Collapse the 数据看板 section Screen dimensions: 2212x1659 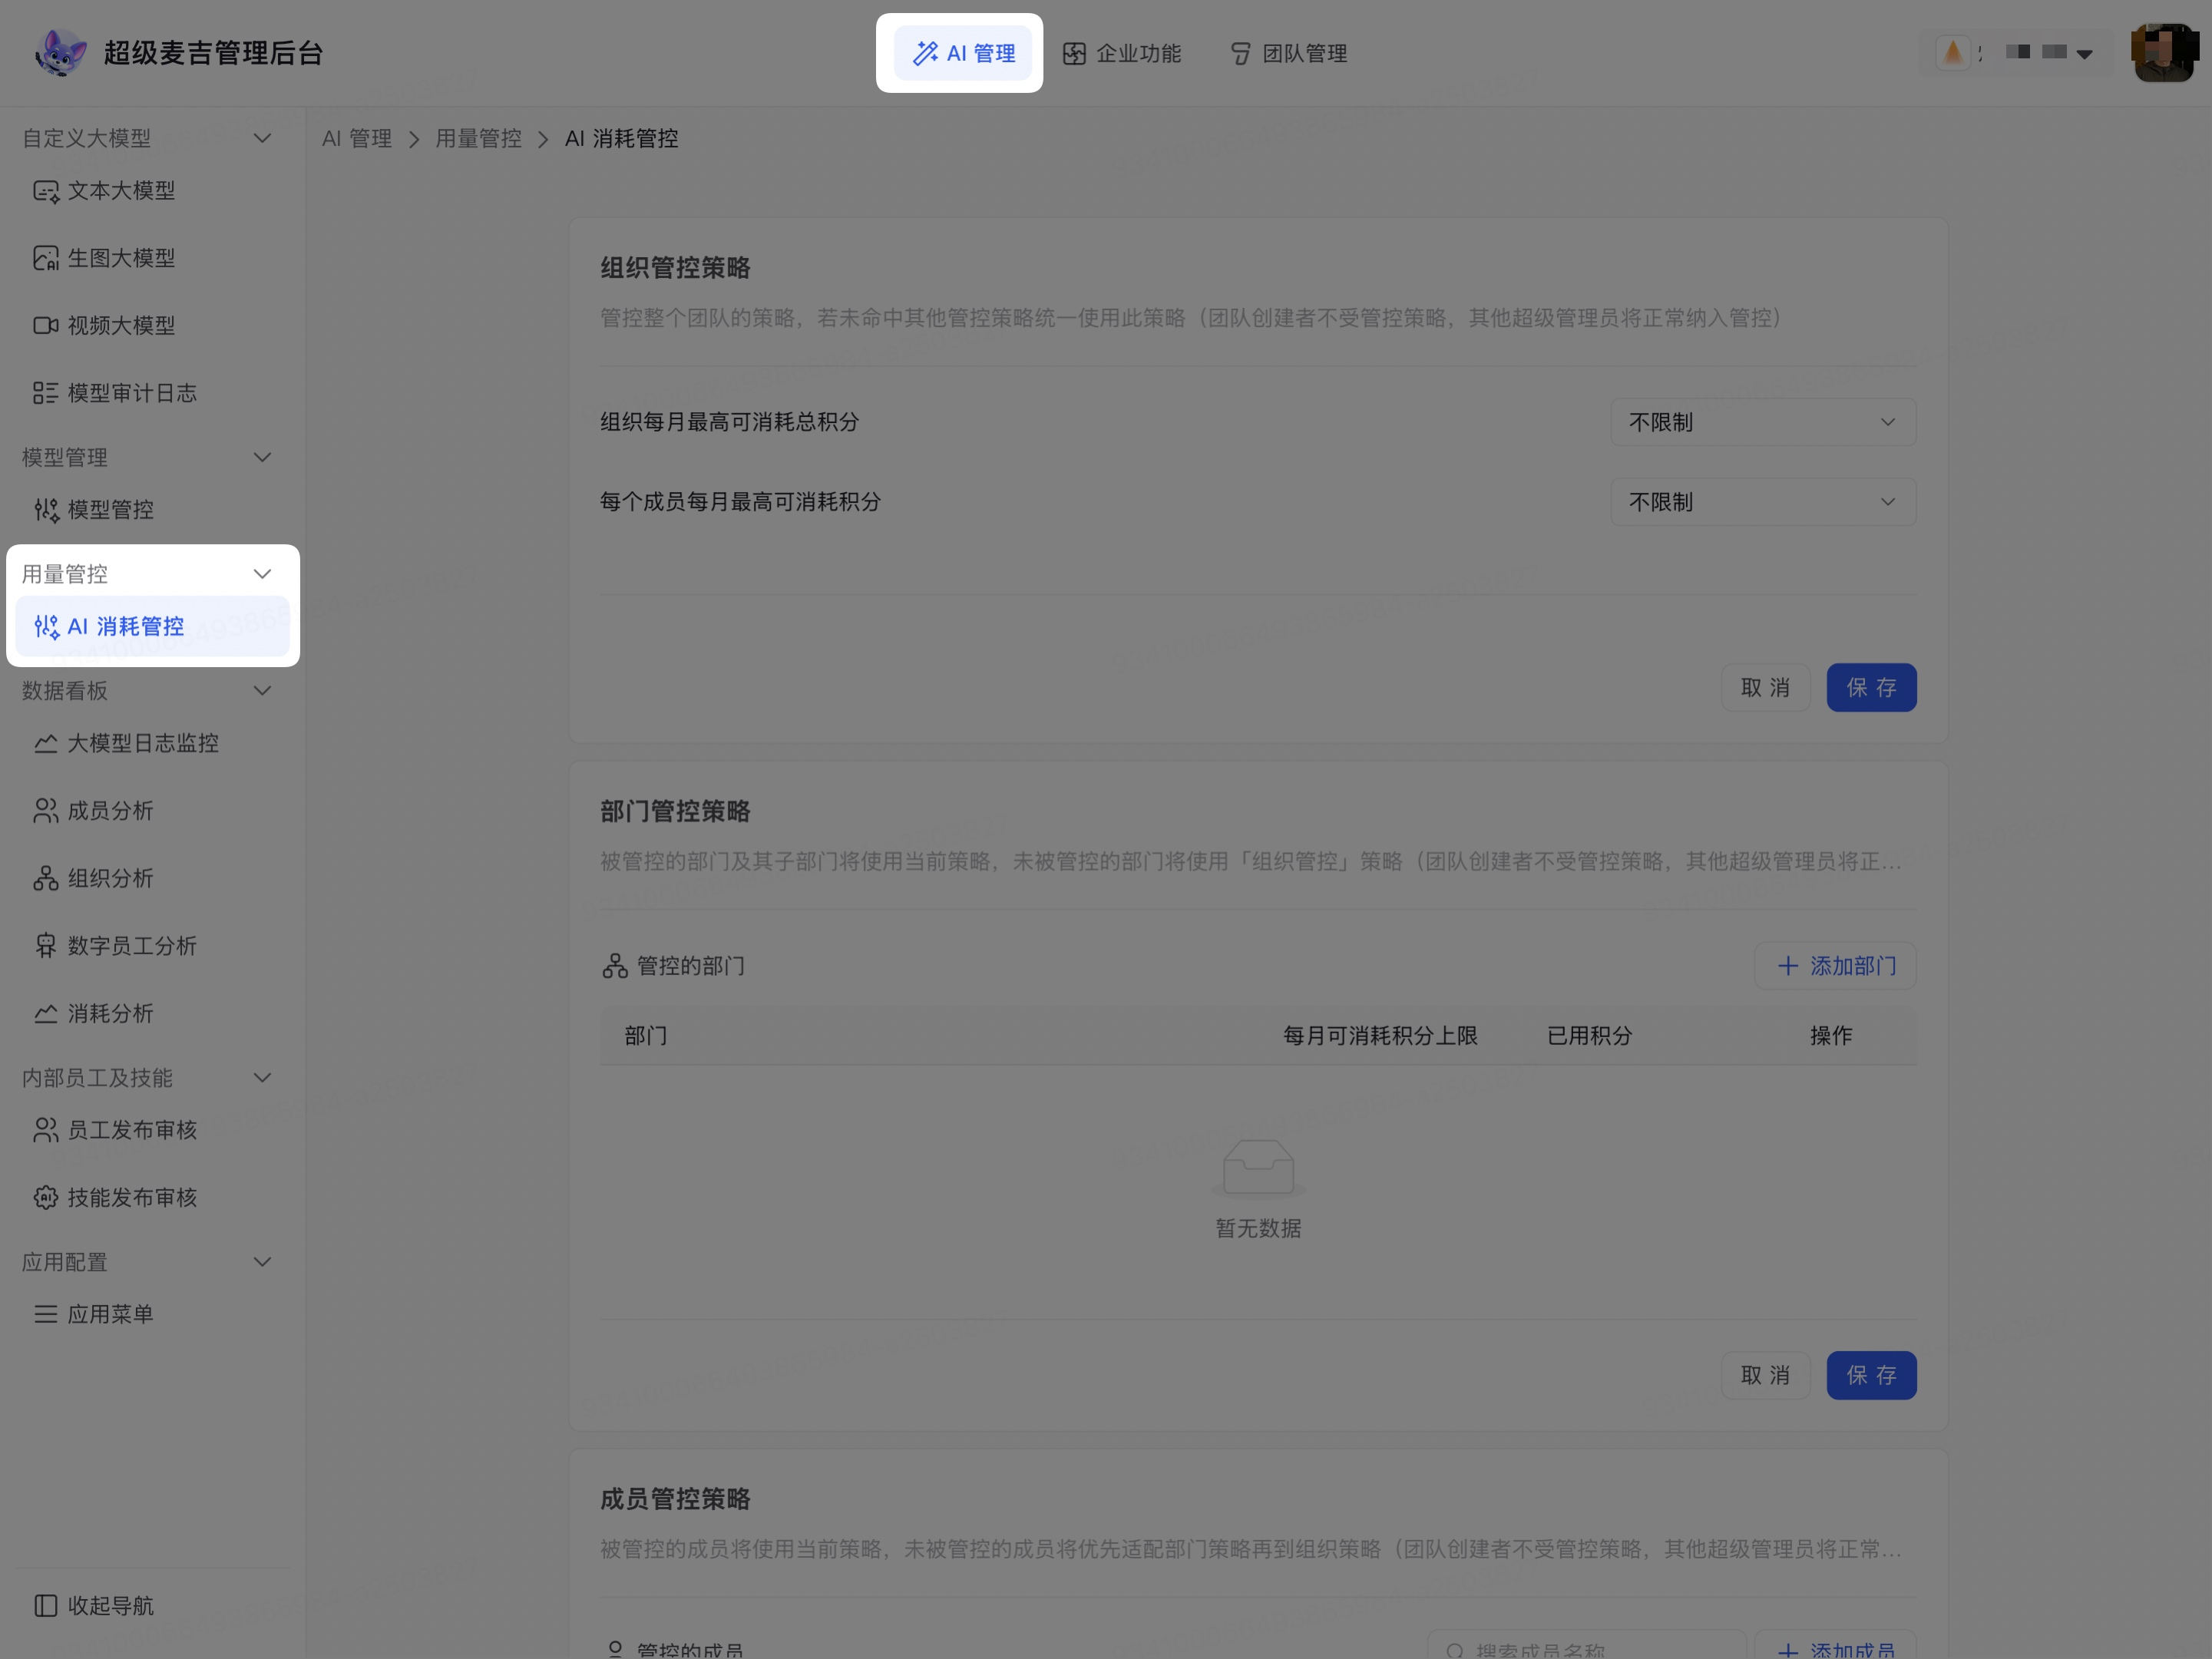[262, 690]
